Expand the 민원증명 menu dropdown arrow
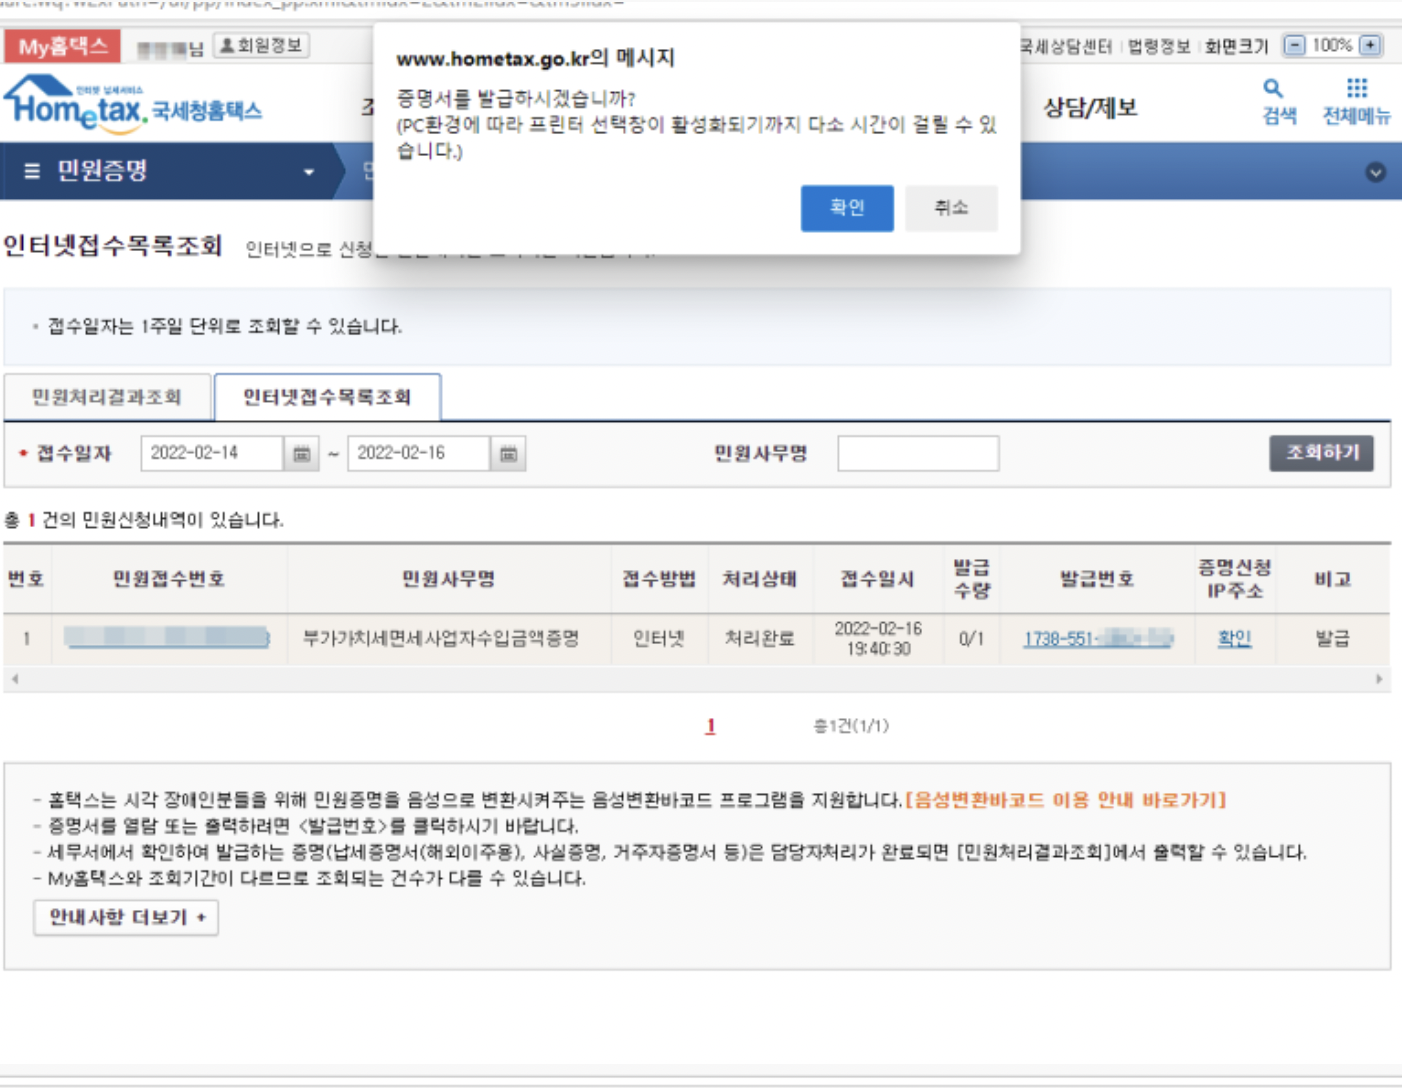 307,170
